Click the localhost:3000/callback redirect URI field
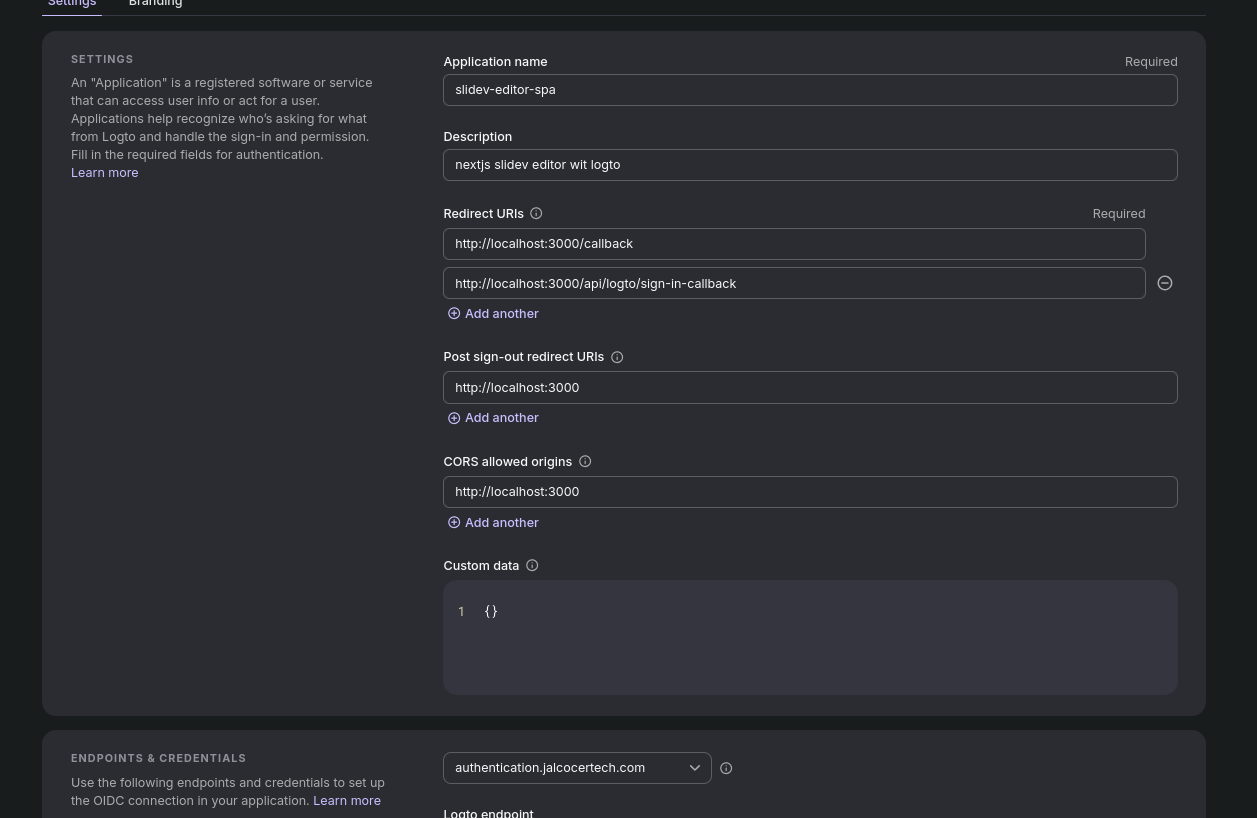 point(794,244)
